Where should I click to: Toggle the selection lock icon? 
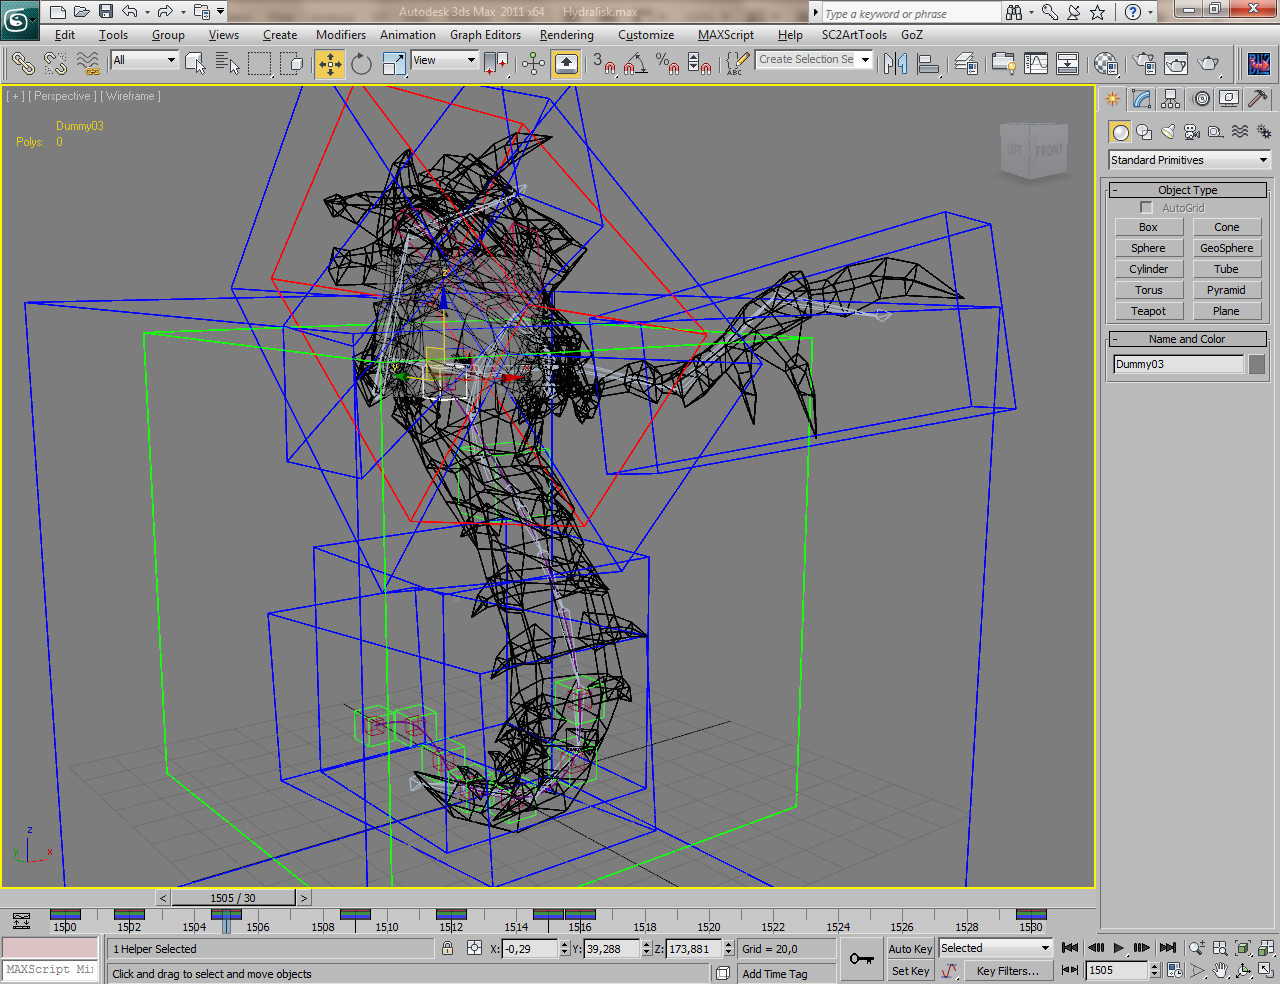(x=447, y=948)
